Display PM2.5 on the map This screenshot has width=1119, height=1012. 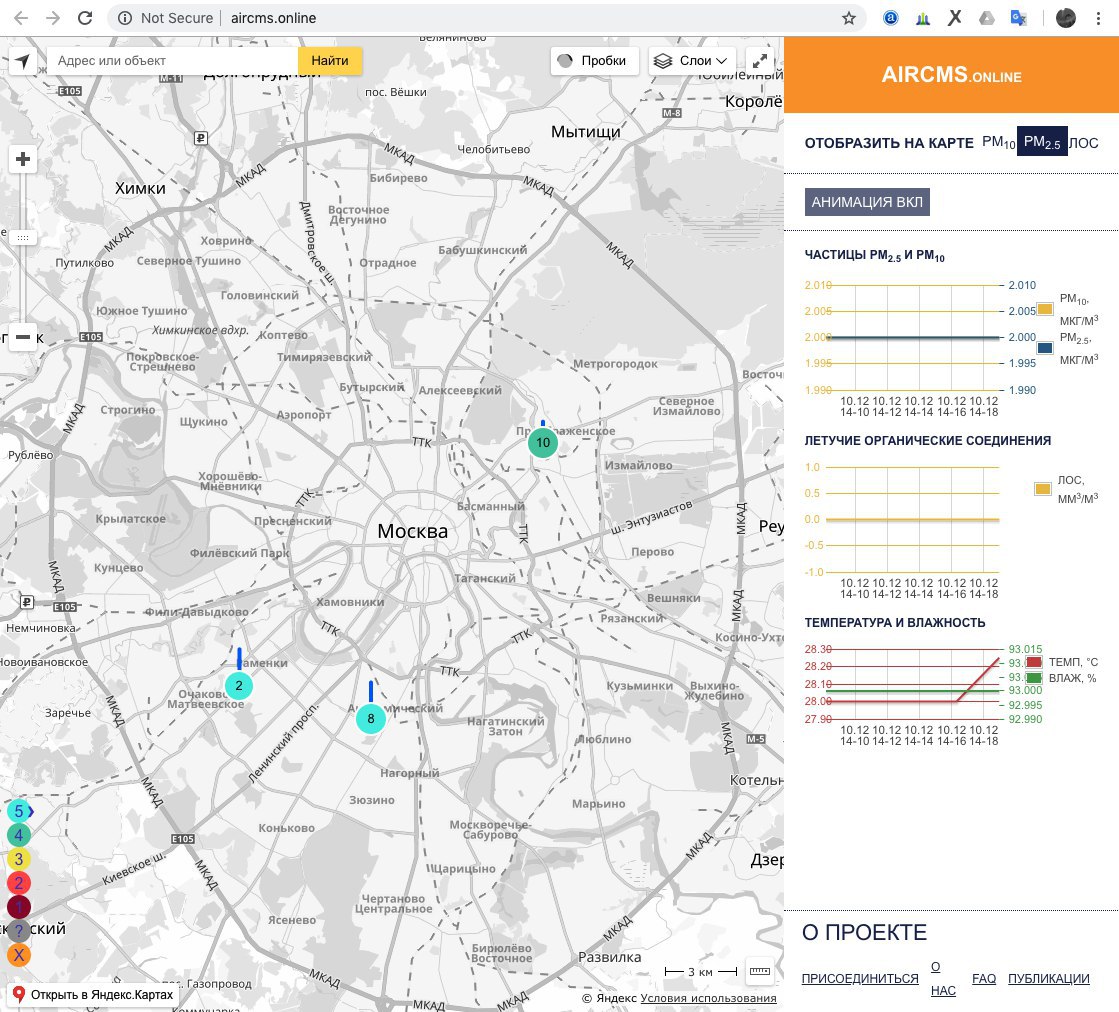pos(1042,142)
